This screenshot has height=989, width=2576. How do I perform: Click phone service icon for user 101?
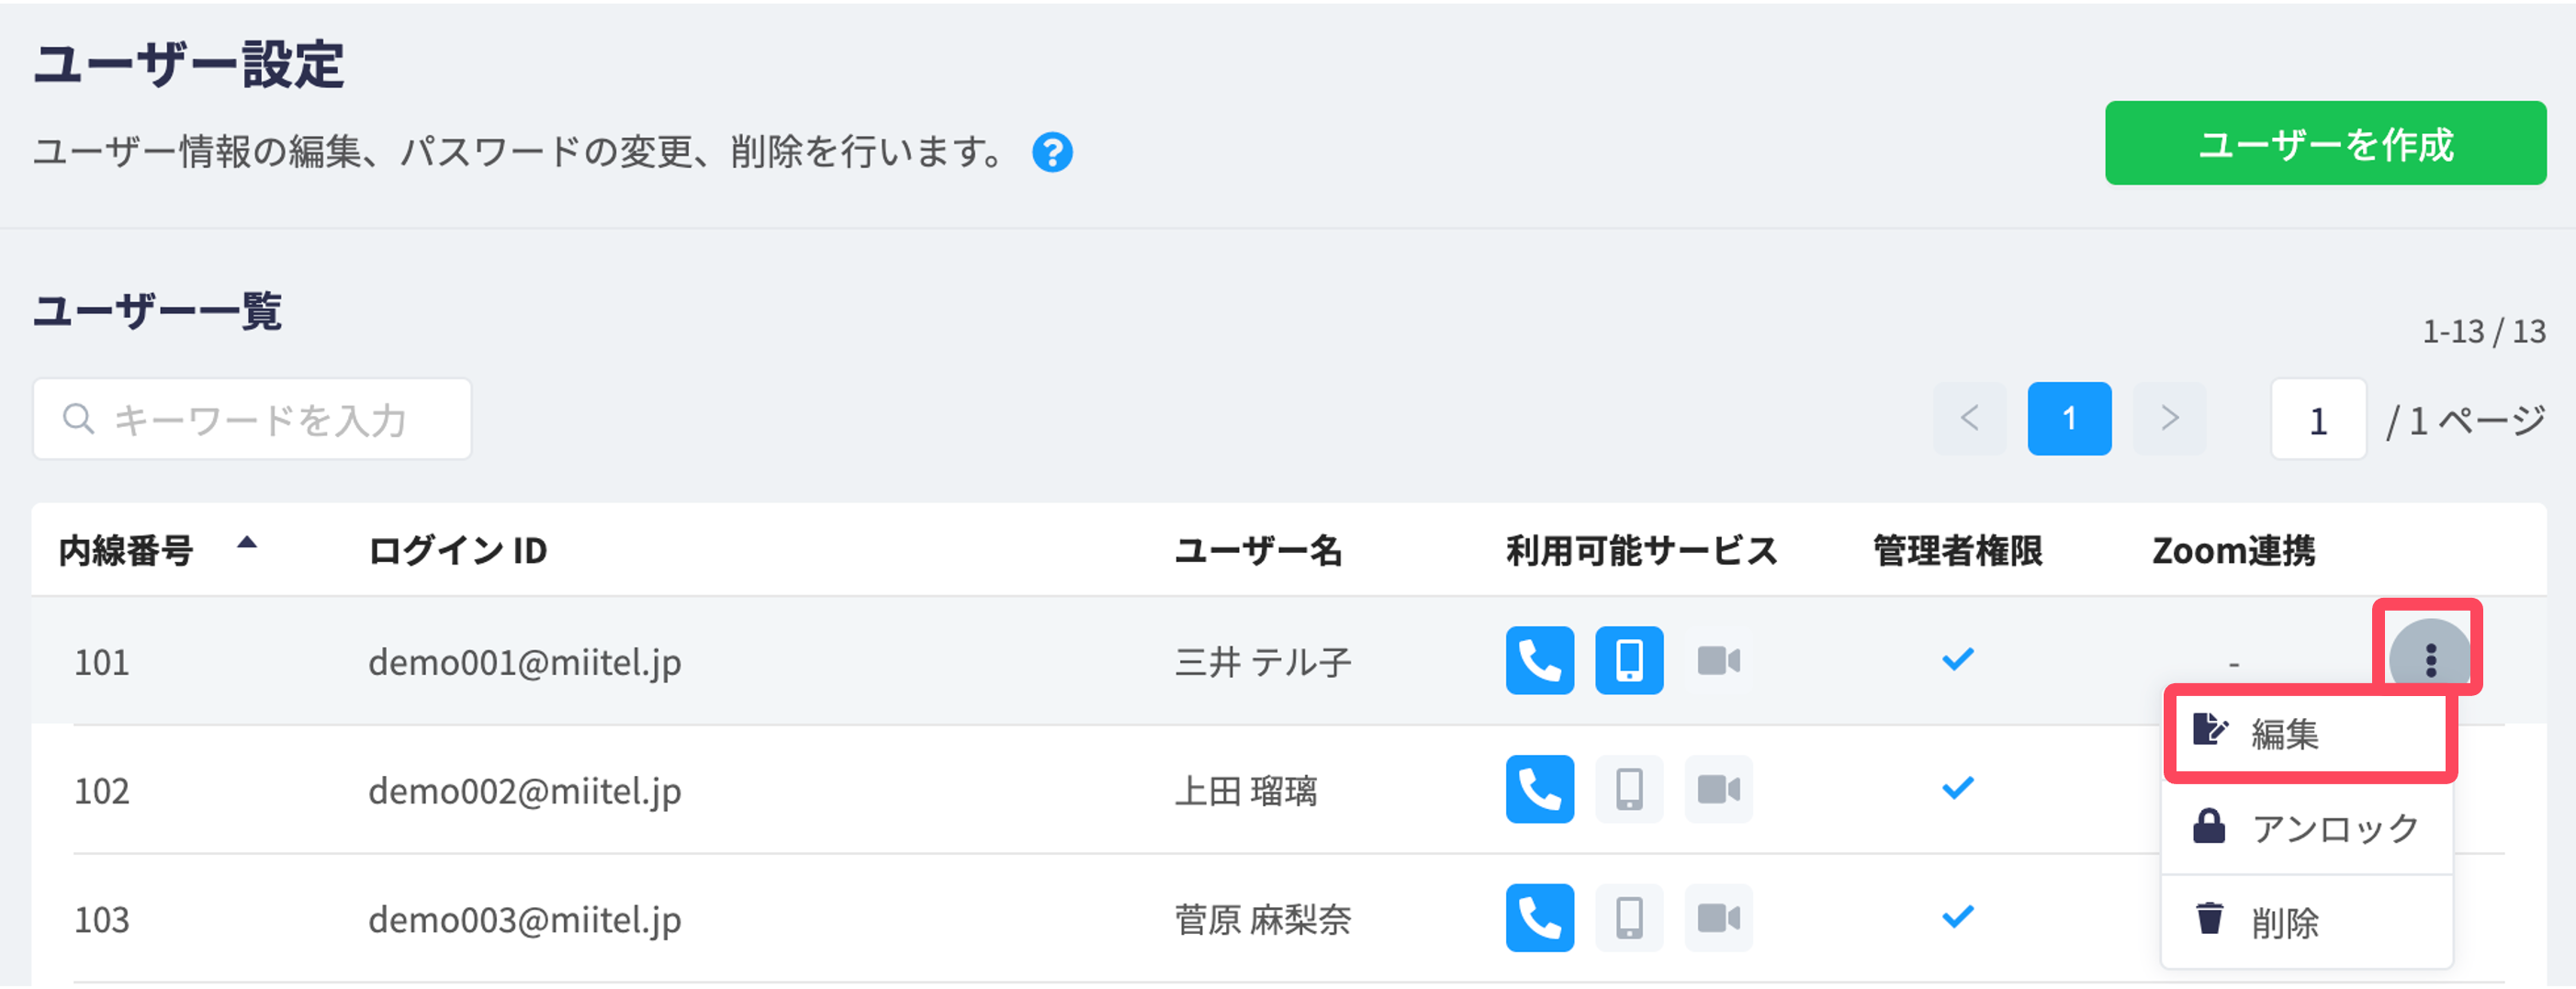pos(1540,661)
